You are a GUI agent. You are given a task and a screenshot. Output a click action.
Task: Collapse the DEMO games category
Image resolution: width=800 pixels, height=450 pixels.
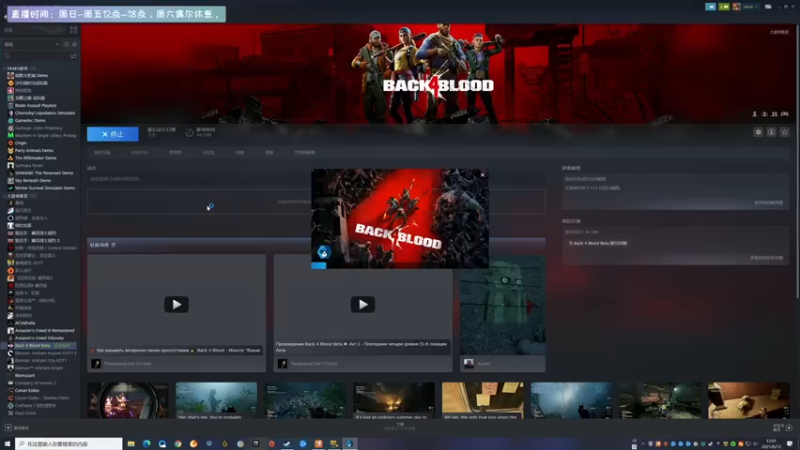click(5, 68)
